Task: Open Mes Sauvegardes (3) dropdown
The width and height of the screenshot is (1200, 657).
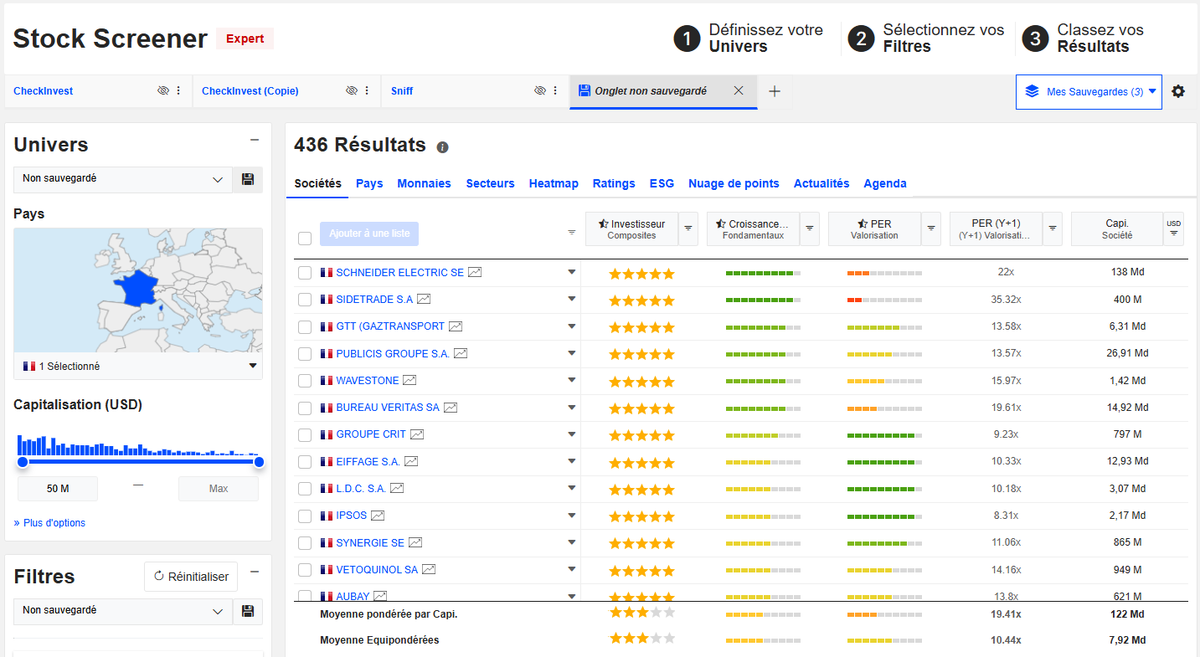Action: pos(1089,91)
